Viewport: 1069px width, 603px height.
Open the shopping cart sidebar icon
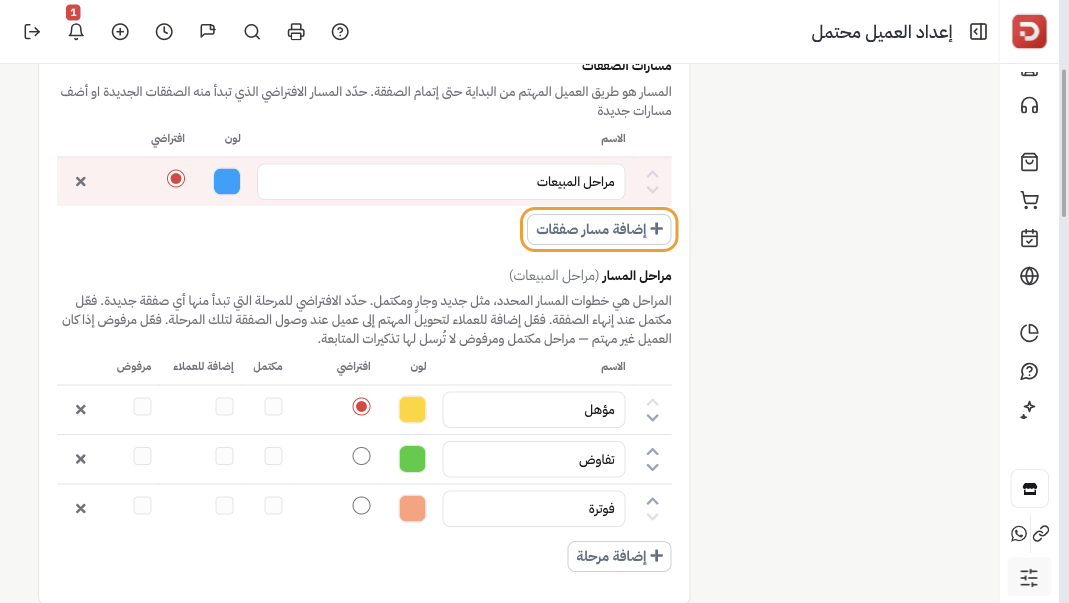[1029, 200]
